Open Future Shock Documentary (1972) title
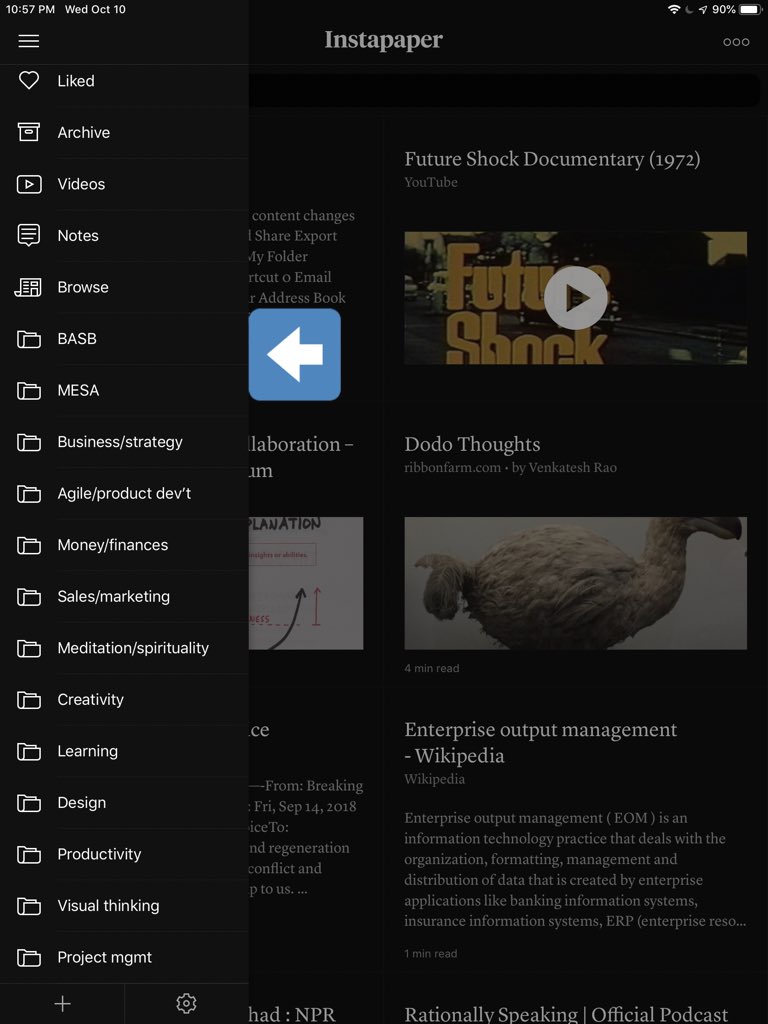The width and height of the screenshot is (768, 1024). pyautogui.click(x=552, y=159)
